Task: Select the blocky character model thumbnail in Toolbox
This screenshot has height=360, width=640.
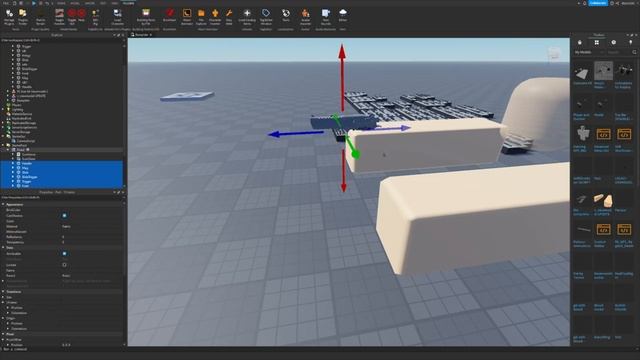Action: [x=583, y=133]
